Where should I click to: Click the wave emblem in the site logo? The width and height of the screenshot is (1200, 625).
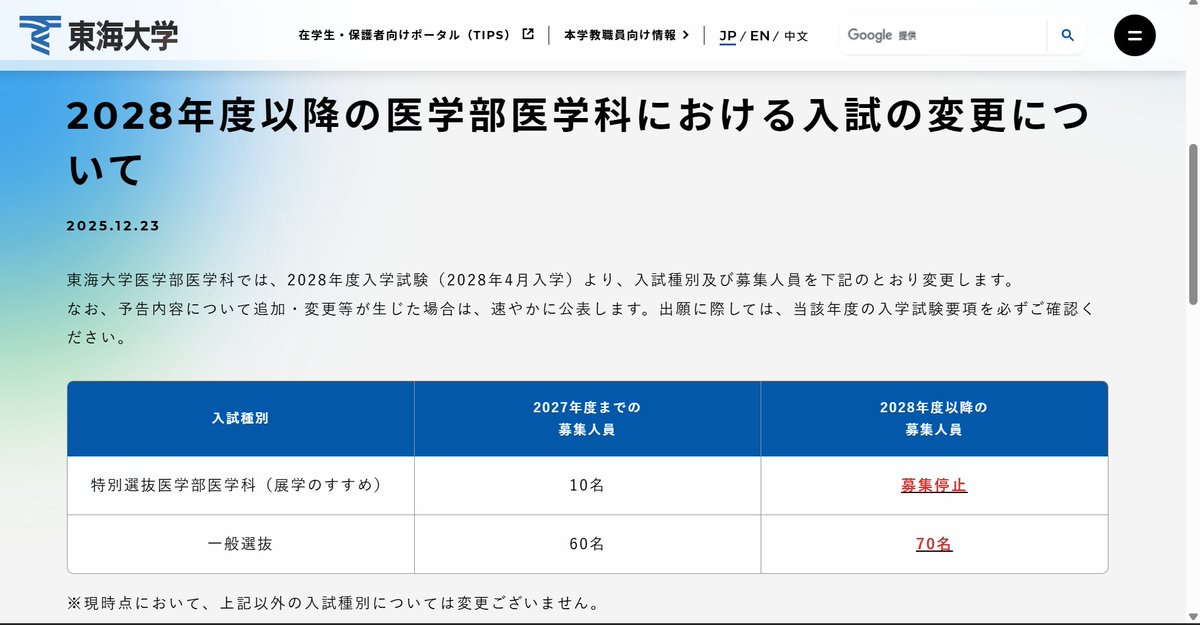39,32
